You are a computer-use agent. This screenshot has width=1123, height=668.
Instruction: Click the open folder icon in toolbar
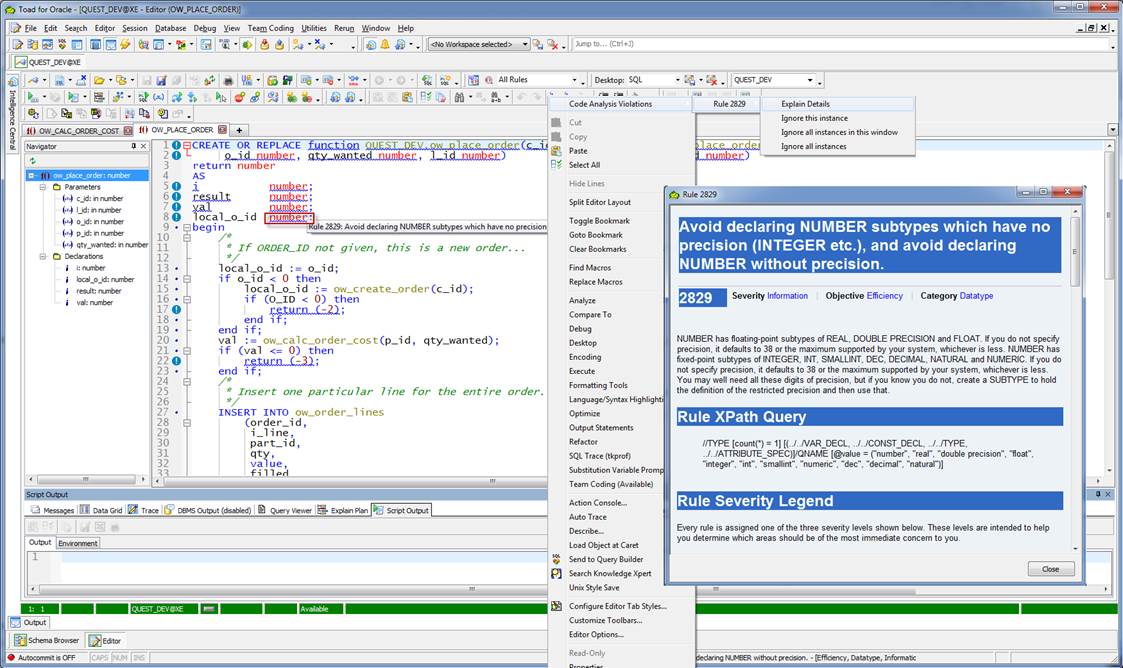100,80
